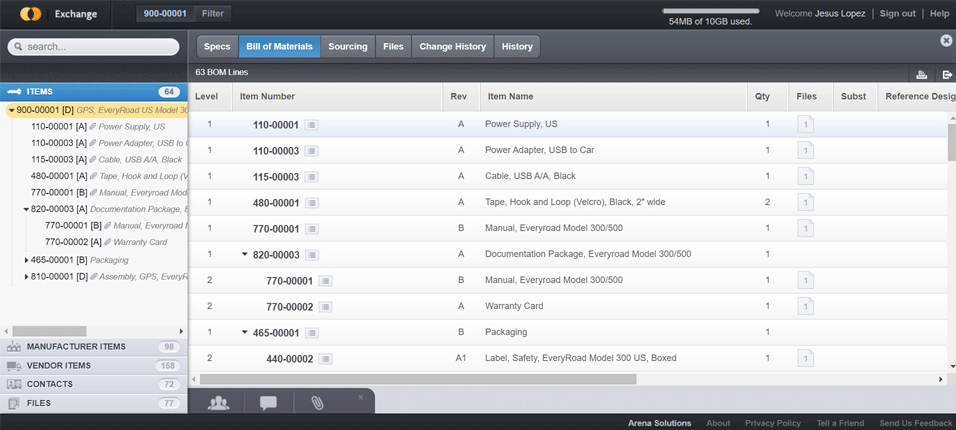The image size is (956, 430).
Task: Click the 900-00001 header tab
Action: pos(165,13)
